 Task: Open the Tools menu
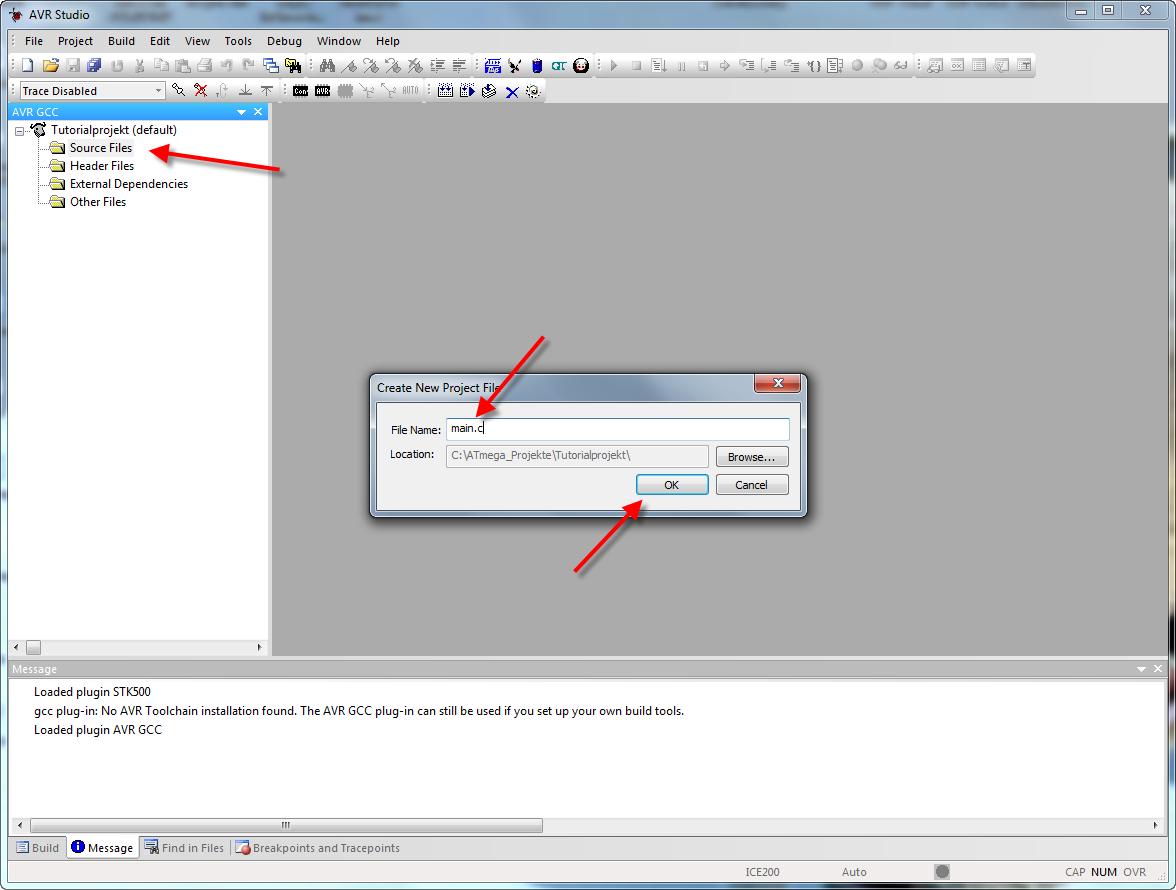point(238,41)
